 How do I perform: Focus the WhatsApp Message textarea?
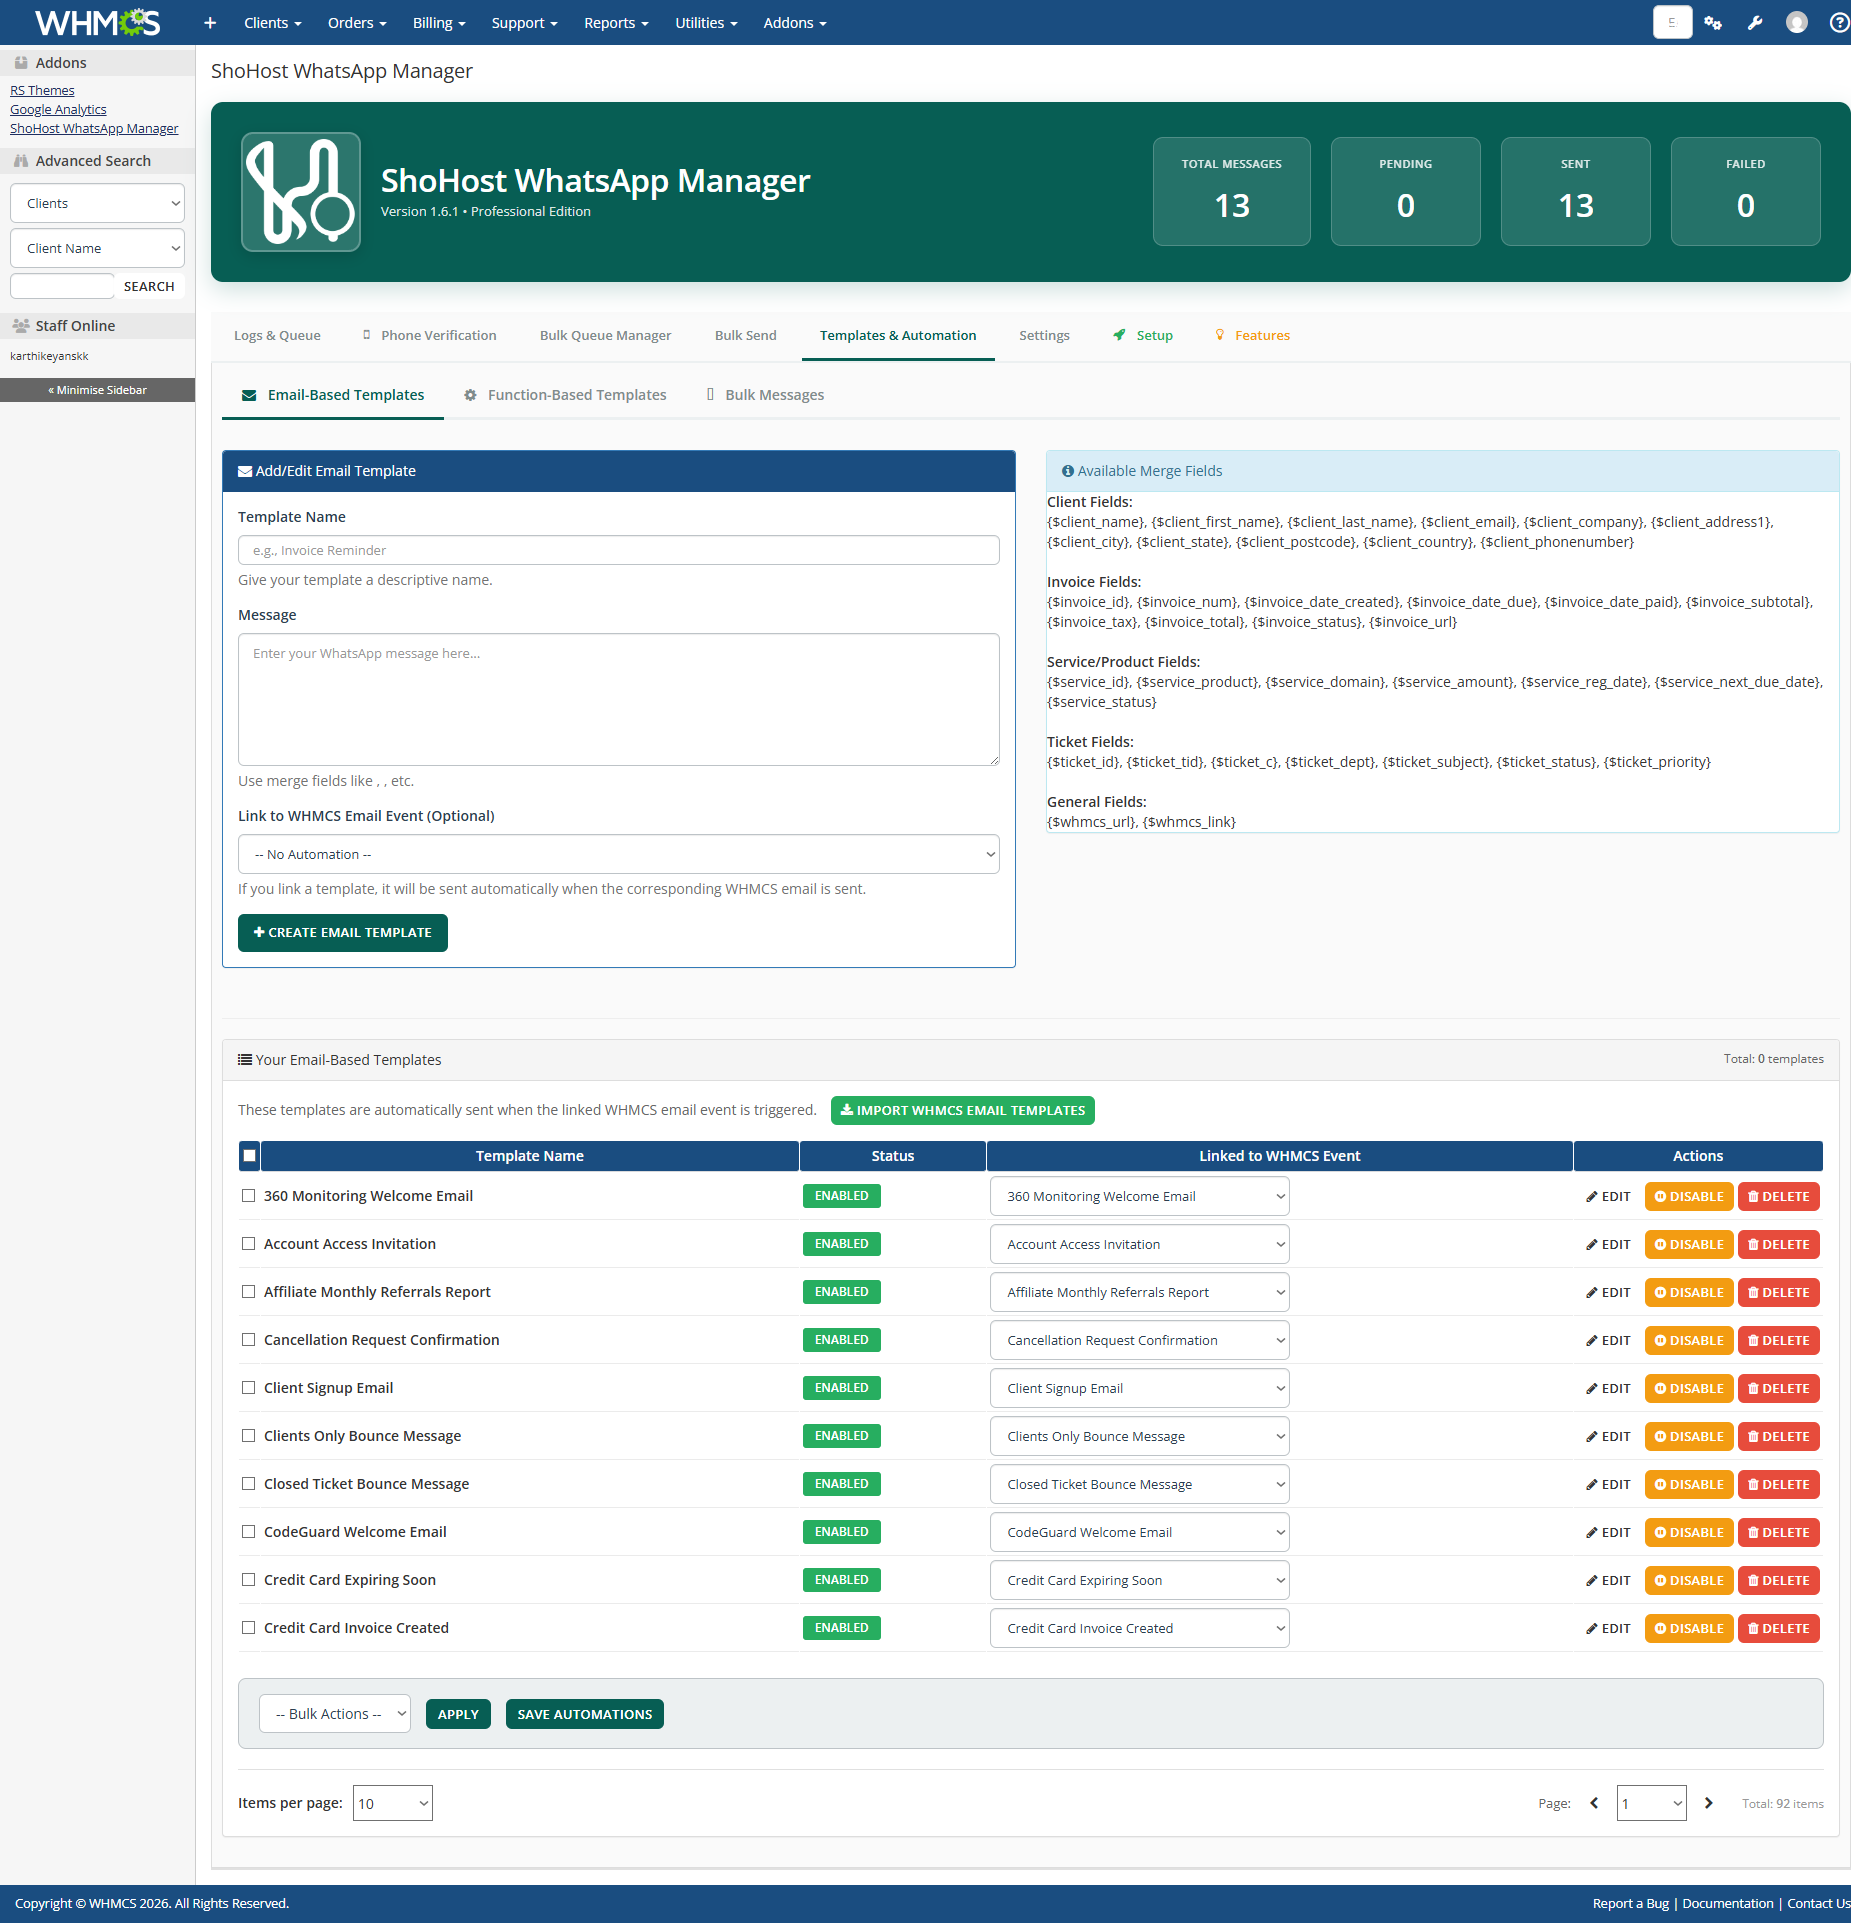[x=618, y=699]
